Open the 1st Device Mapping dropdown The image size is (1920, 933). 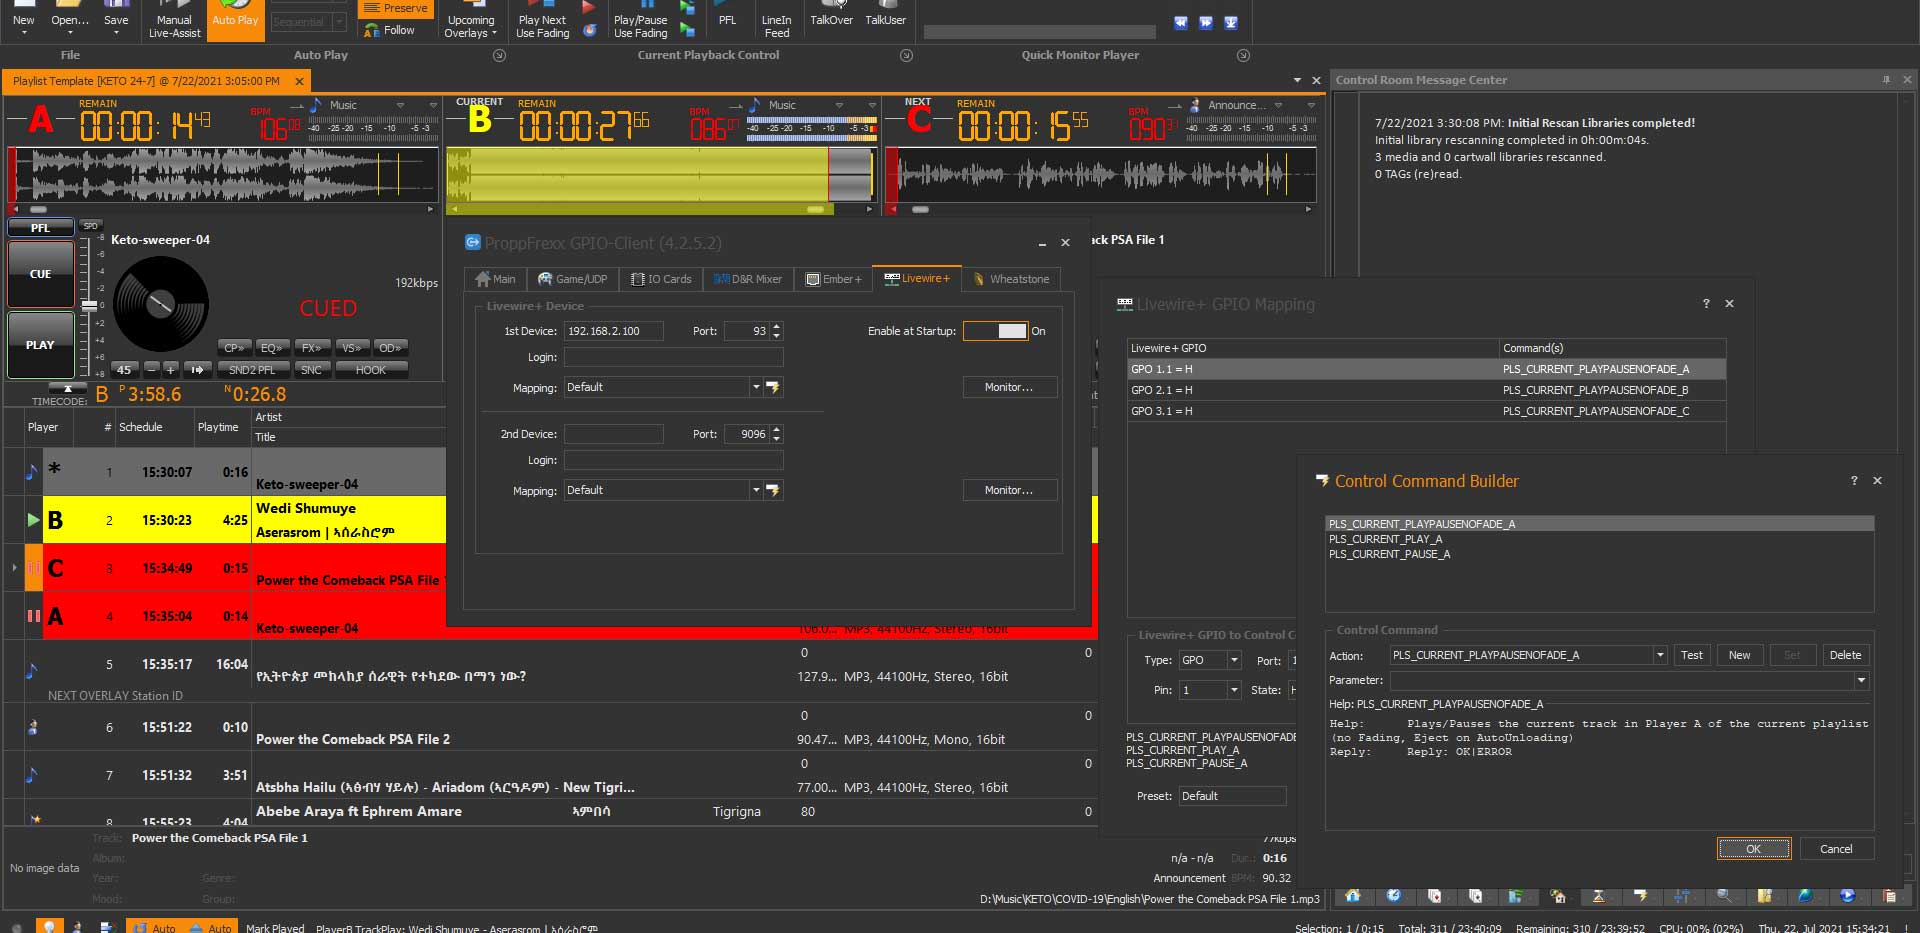[x=755, y=387]
